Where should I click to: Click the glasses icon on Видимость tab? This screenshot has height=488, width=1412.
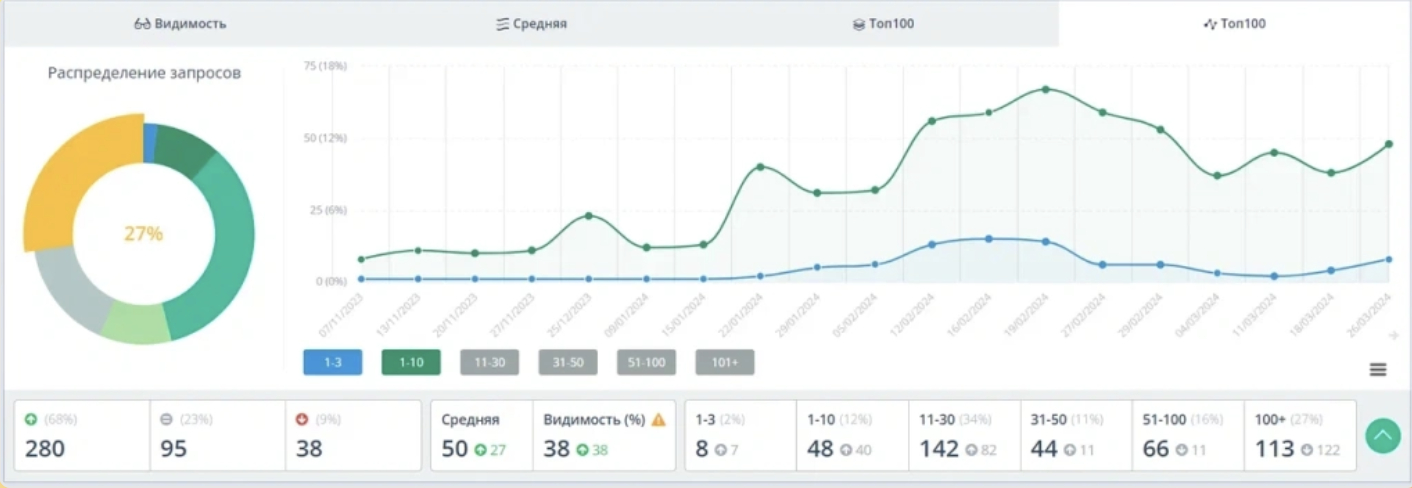(142, 24)
